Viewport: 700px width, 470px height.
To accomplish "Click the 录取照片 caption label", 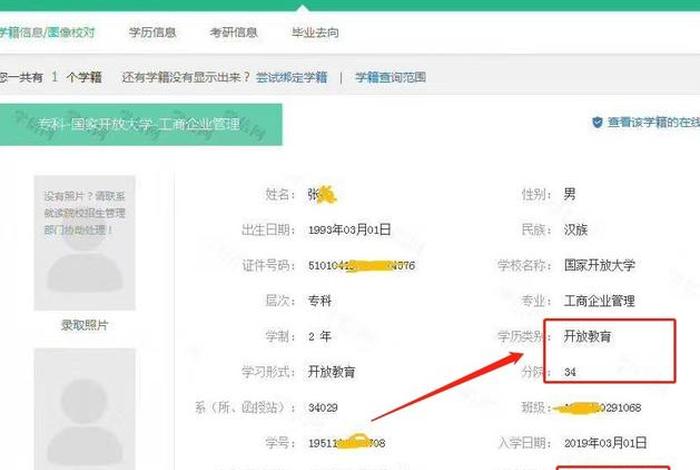I will (84, 326).
